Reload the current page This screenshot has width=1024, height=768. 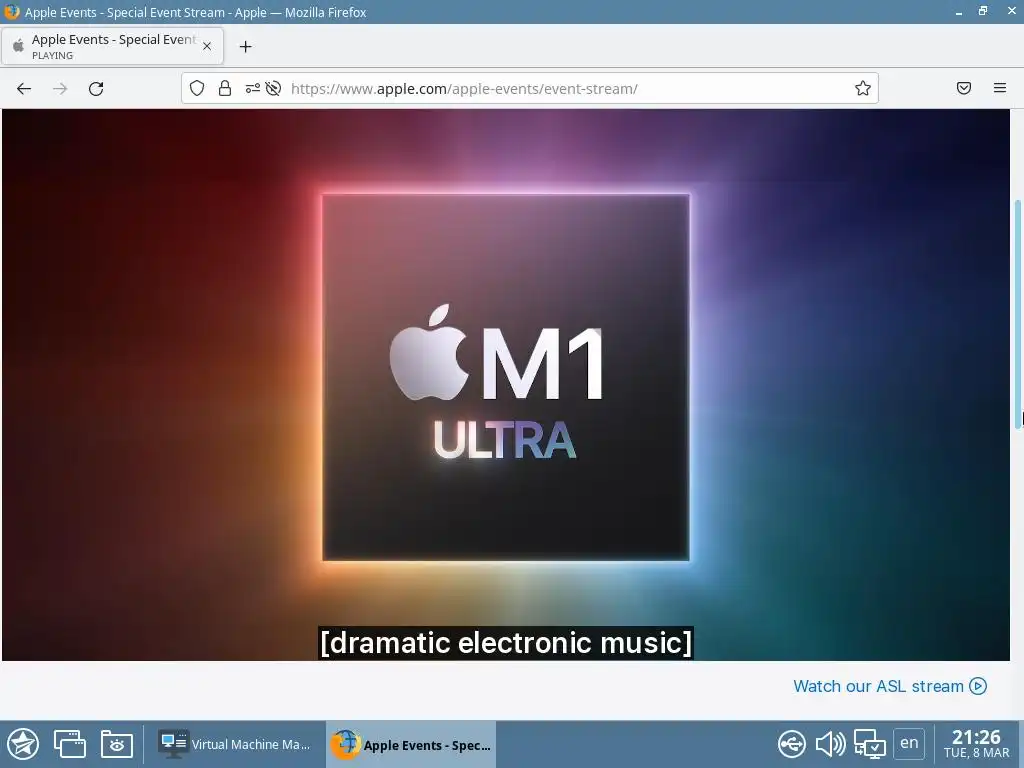(x=96, y=88)
